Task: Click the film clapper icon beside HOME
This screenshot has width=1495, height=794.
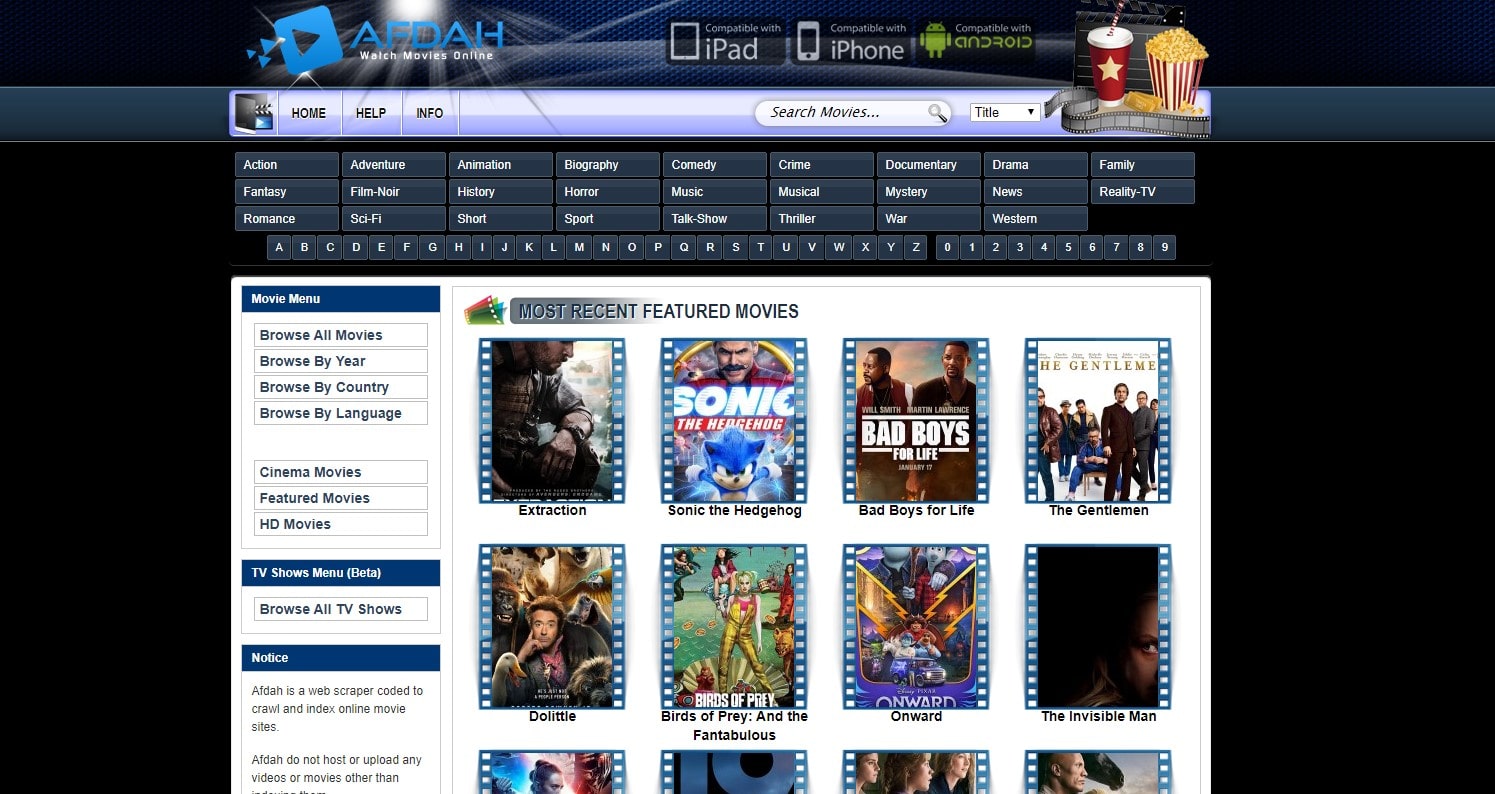Action: 254,114
